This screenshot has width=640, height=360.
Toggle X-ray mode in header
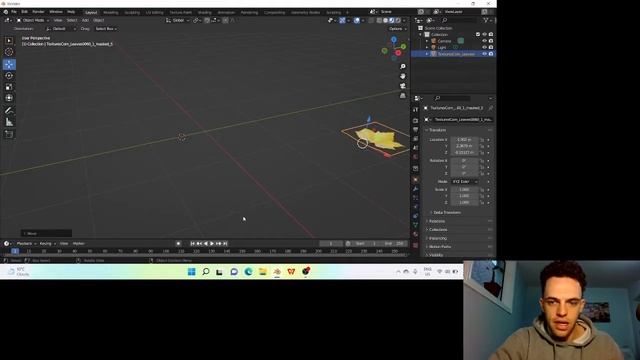[371, 20]
